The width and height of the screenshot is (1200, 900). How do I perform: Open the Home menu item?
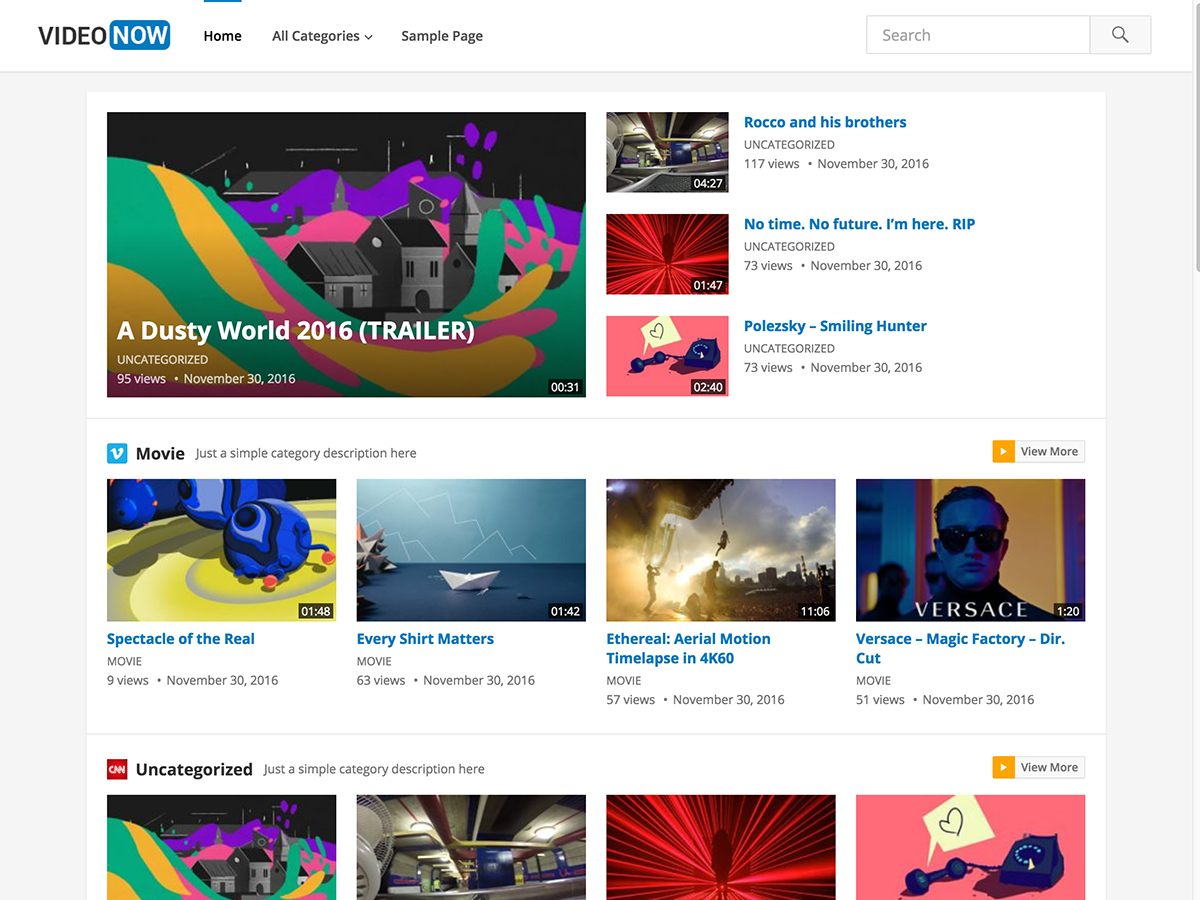coord(222,36)
